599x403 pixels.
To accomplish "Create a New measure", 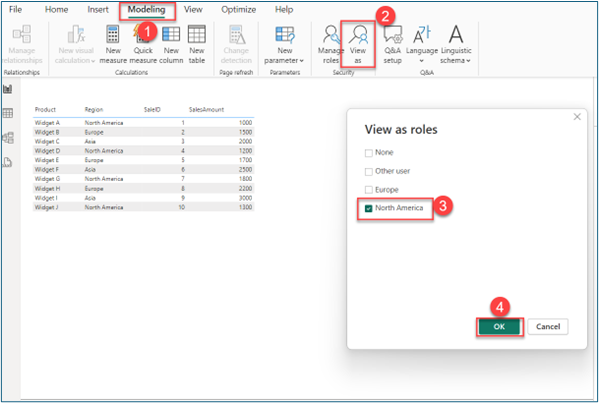I will tap(113, 44).
